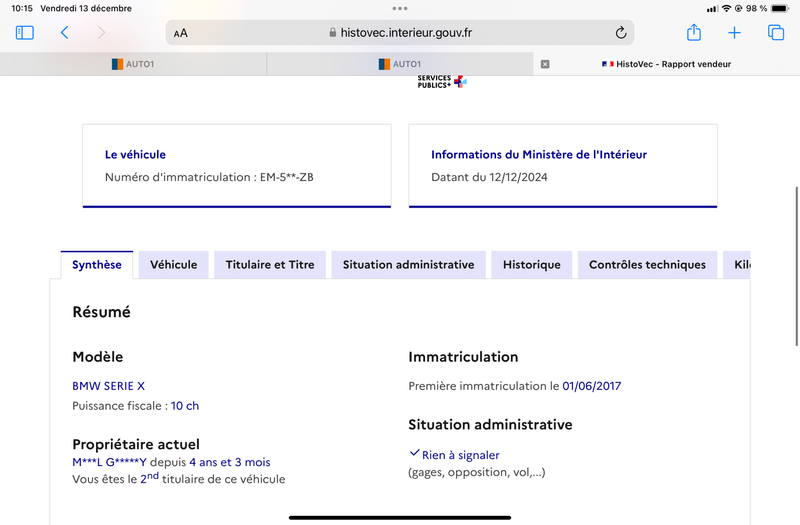
Task: Click the 10 ch fiscal power value
Action: click(185, 406)
